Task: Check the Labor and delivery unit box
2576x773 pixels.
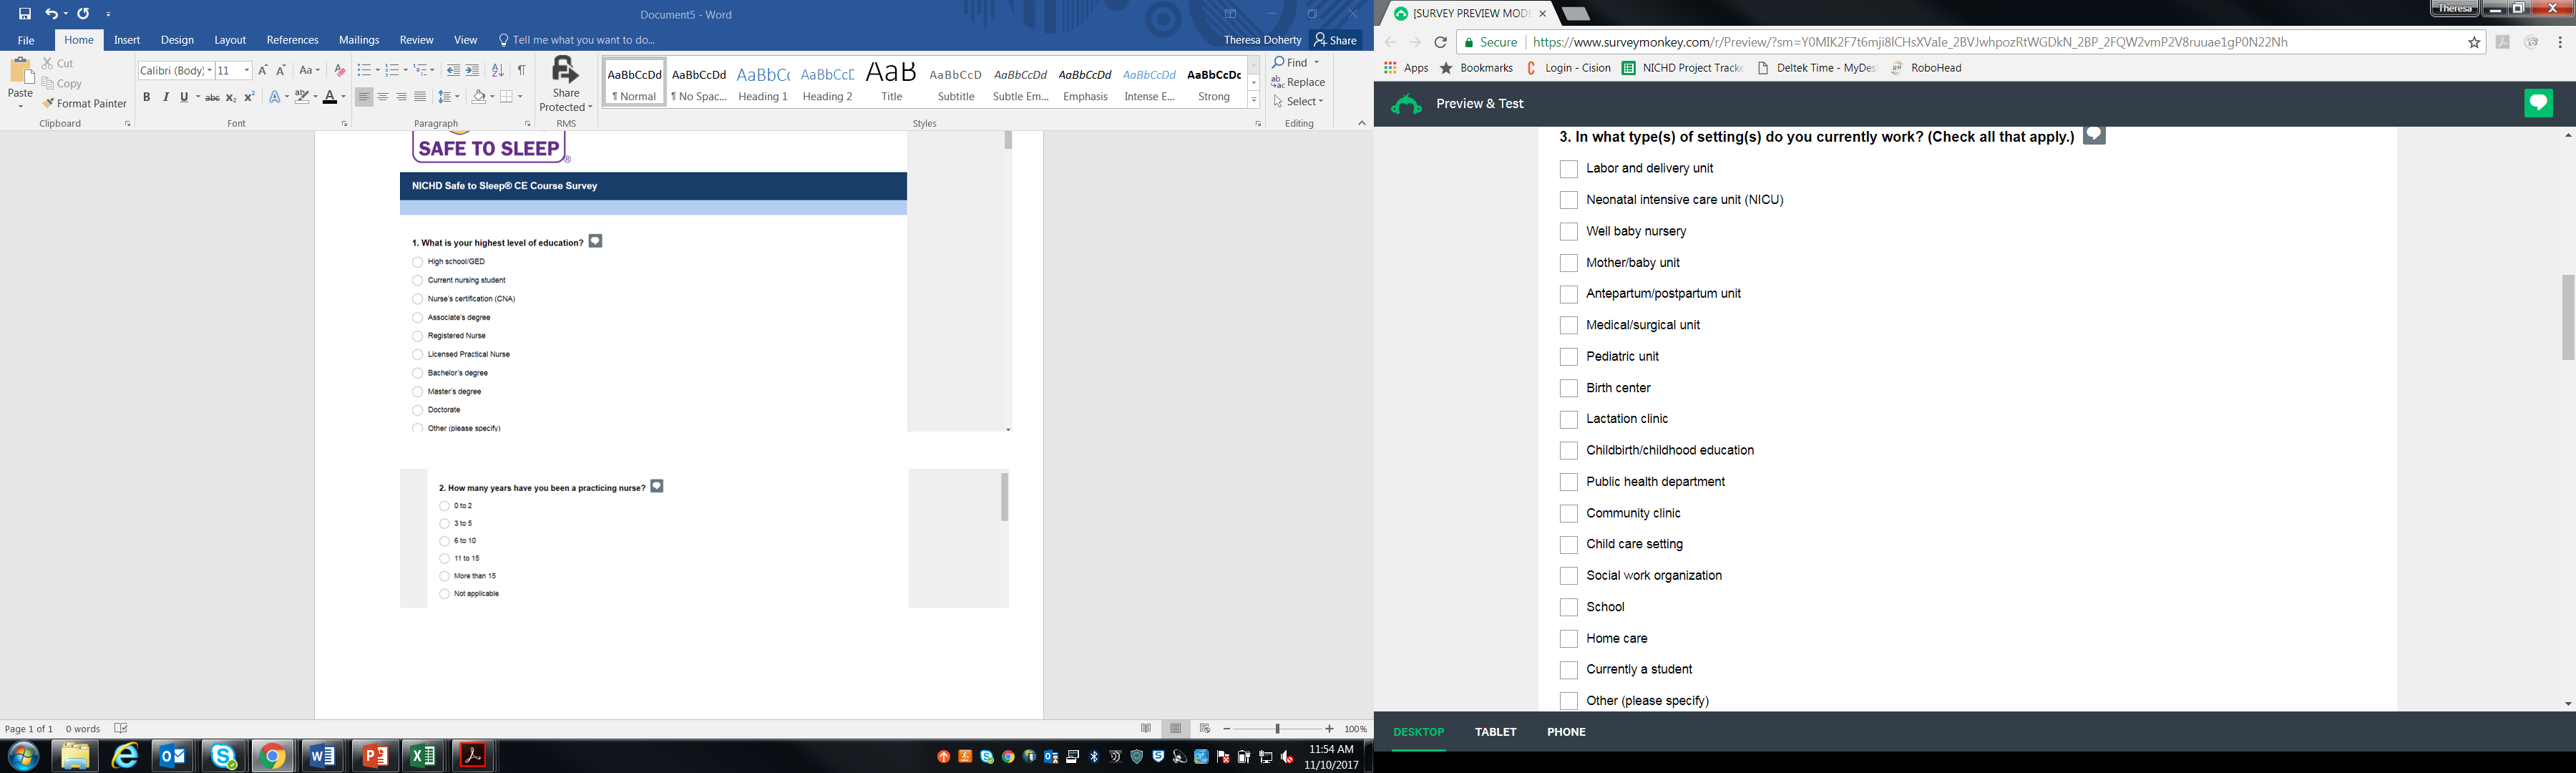Action: [1569, 169]
